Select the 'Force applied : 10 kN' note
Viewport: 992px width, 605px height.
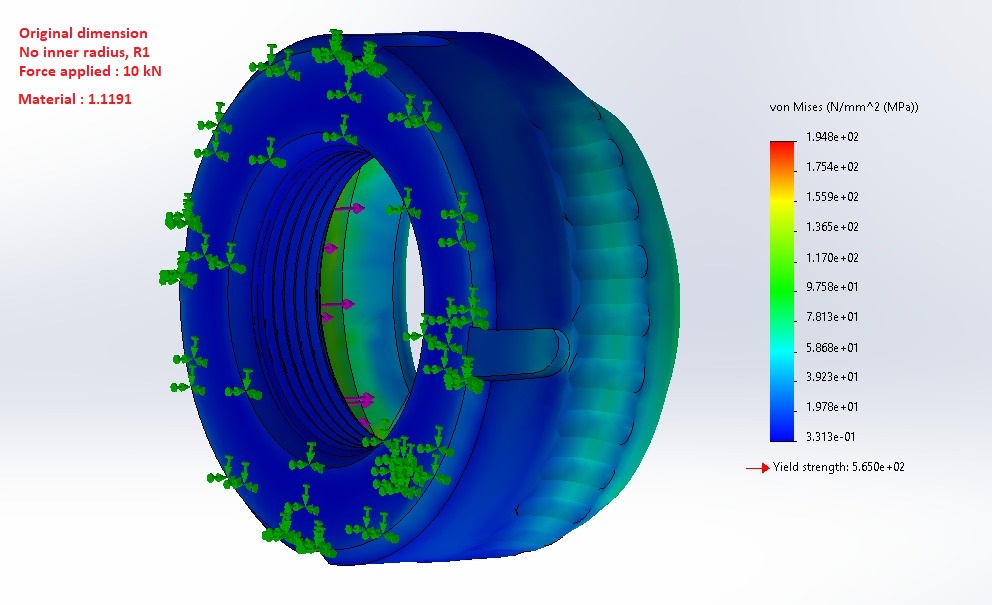coord(90,71)
